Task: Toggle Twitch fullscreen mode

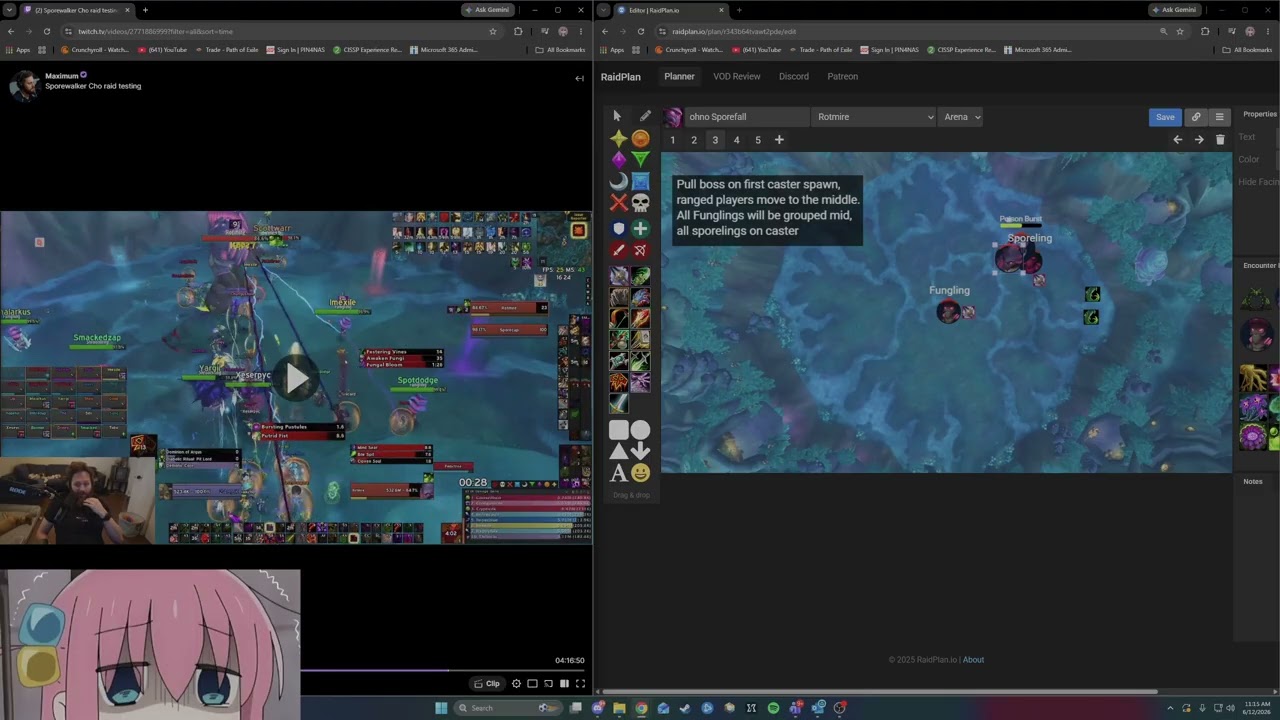Action: click(580, 684)
